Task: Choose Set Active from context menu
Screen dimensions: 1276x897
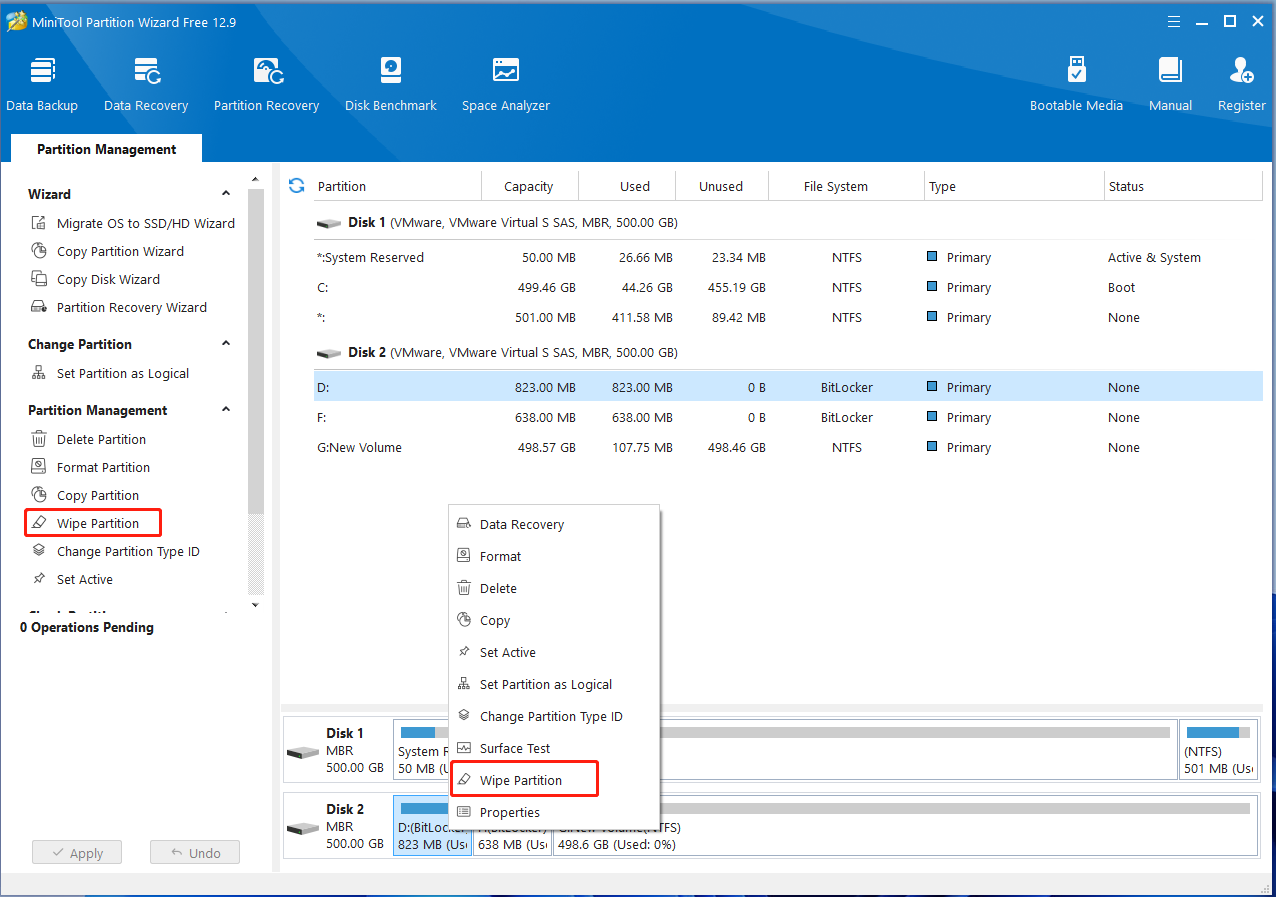Action: (x=554, y=652)
